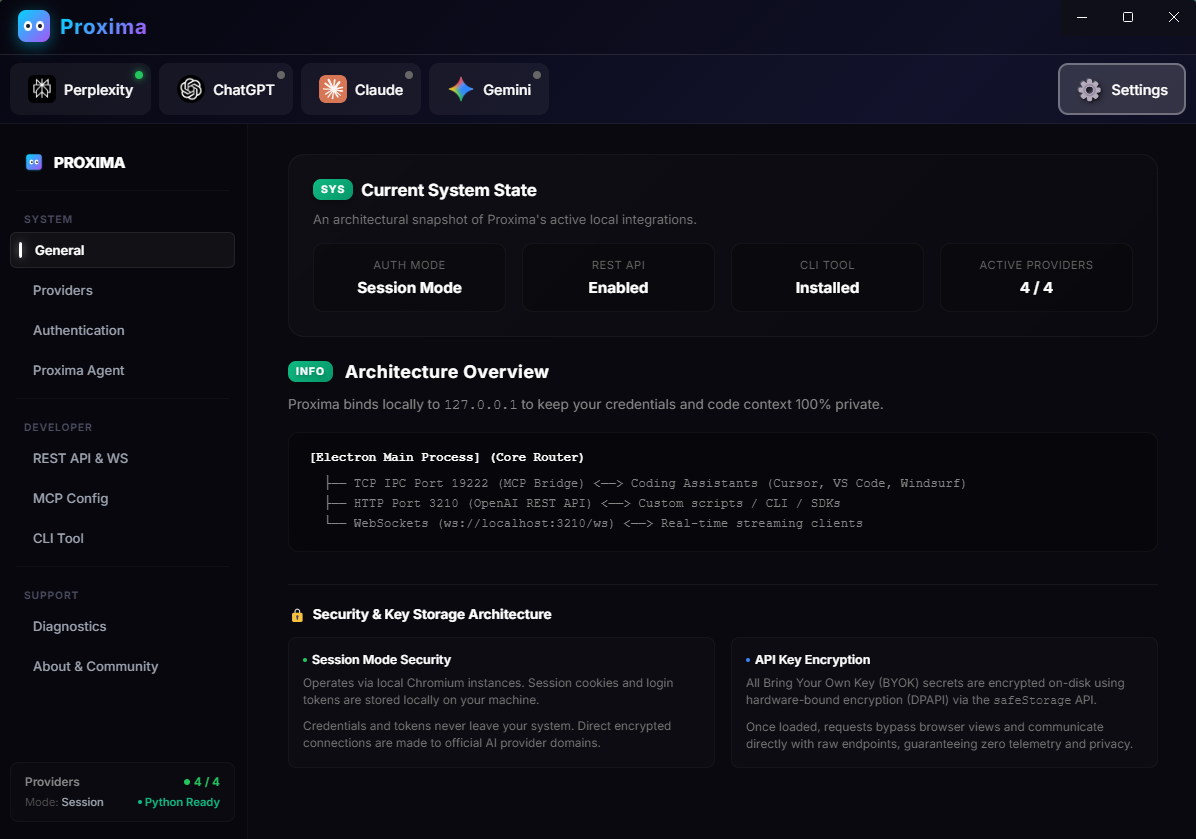Click the Current System State heading
Screen dimensions: 1196x839
[448, 190]
